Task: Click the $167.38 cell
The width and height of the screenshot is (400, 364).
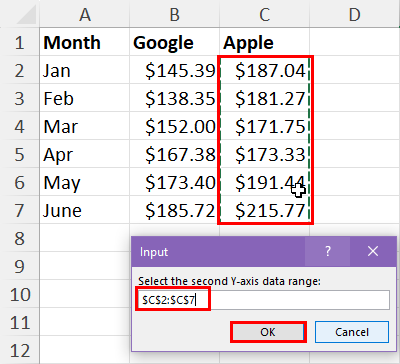Action: pos(174,155)
